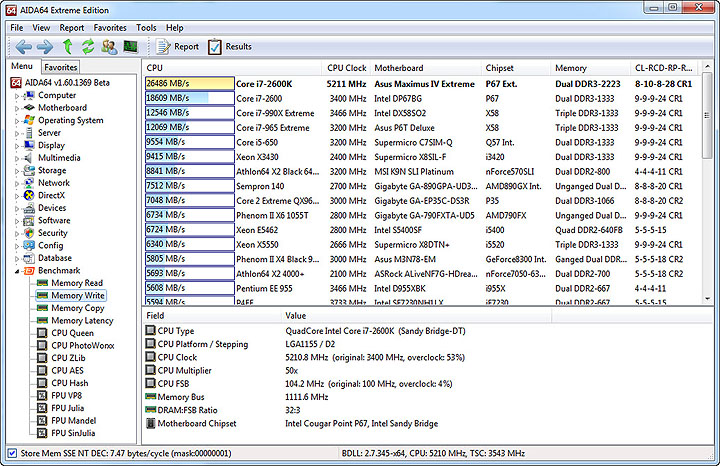Viewport: 720px width, 466px height.
Task: Select the Operating System tree node
Action: click(70, 120)
